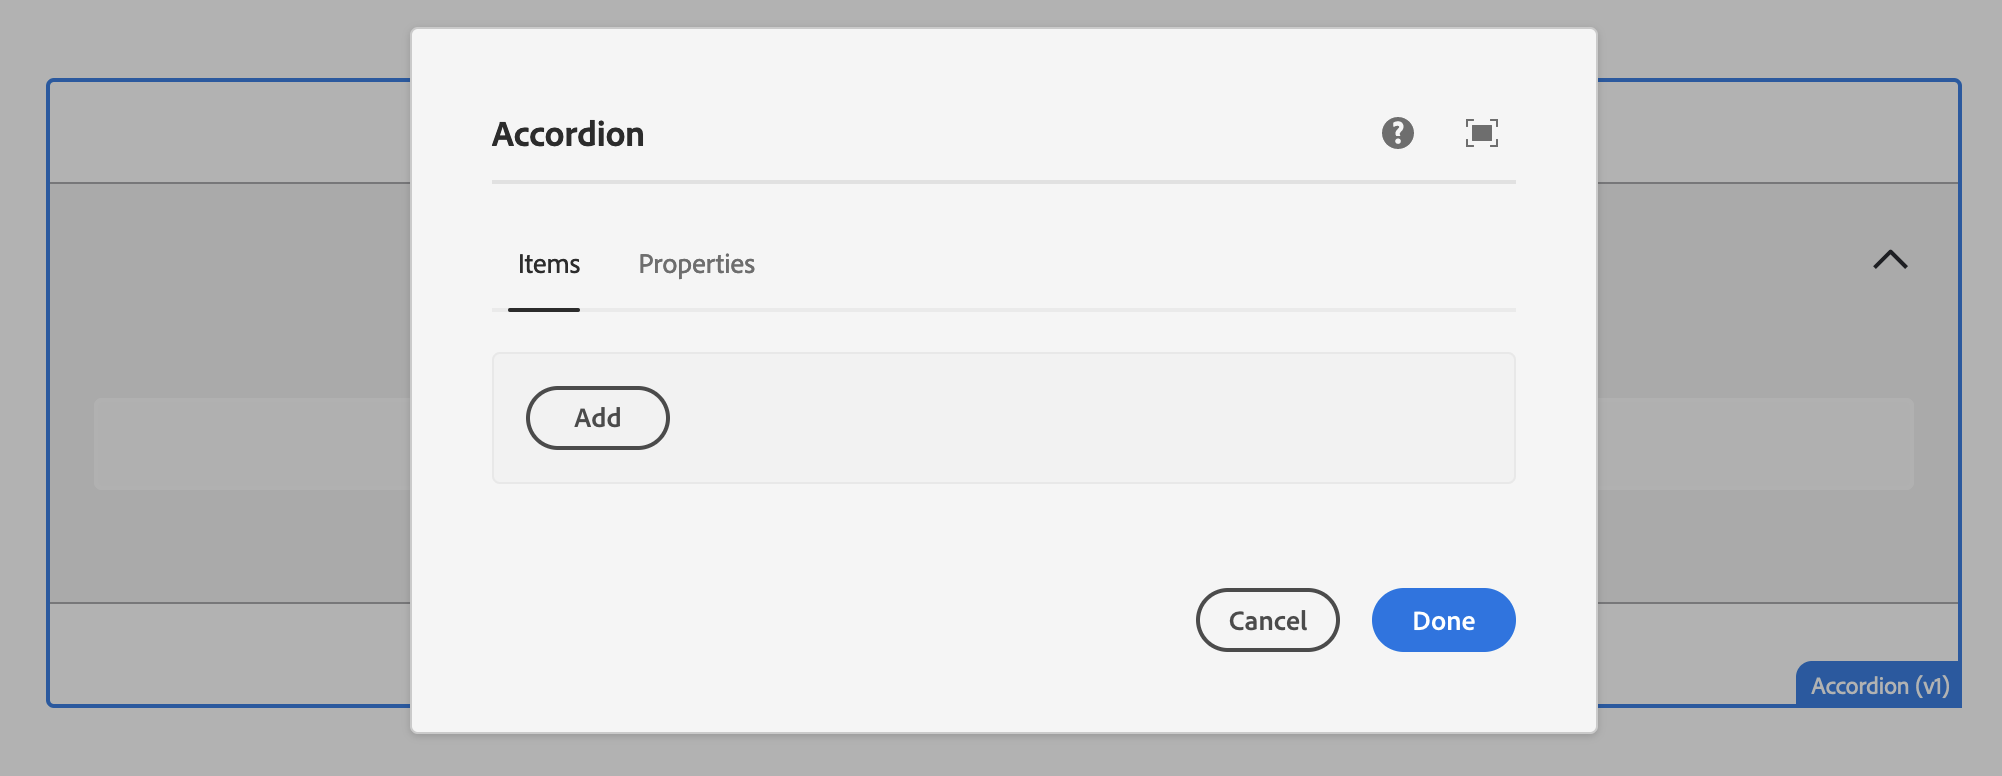2002x776 pixels.
Task: Click the gray placeholder inside the accordion
Action: coord(250,443)
